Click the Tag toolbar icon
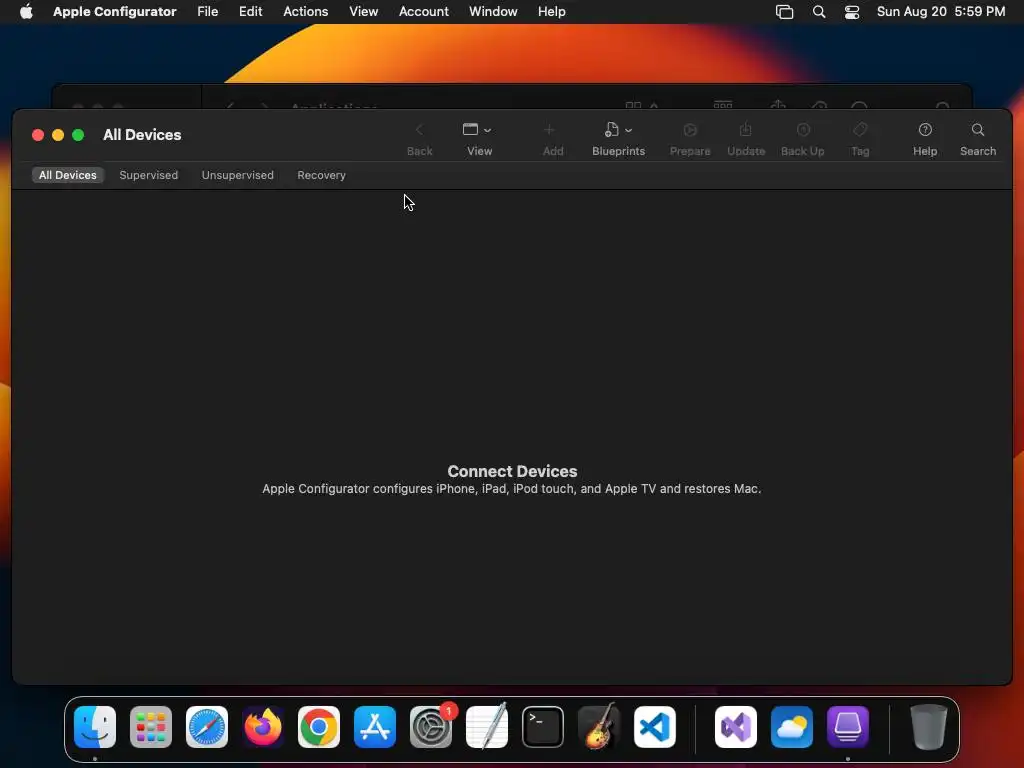 (x=860, y=130)
